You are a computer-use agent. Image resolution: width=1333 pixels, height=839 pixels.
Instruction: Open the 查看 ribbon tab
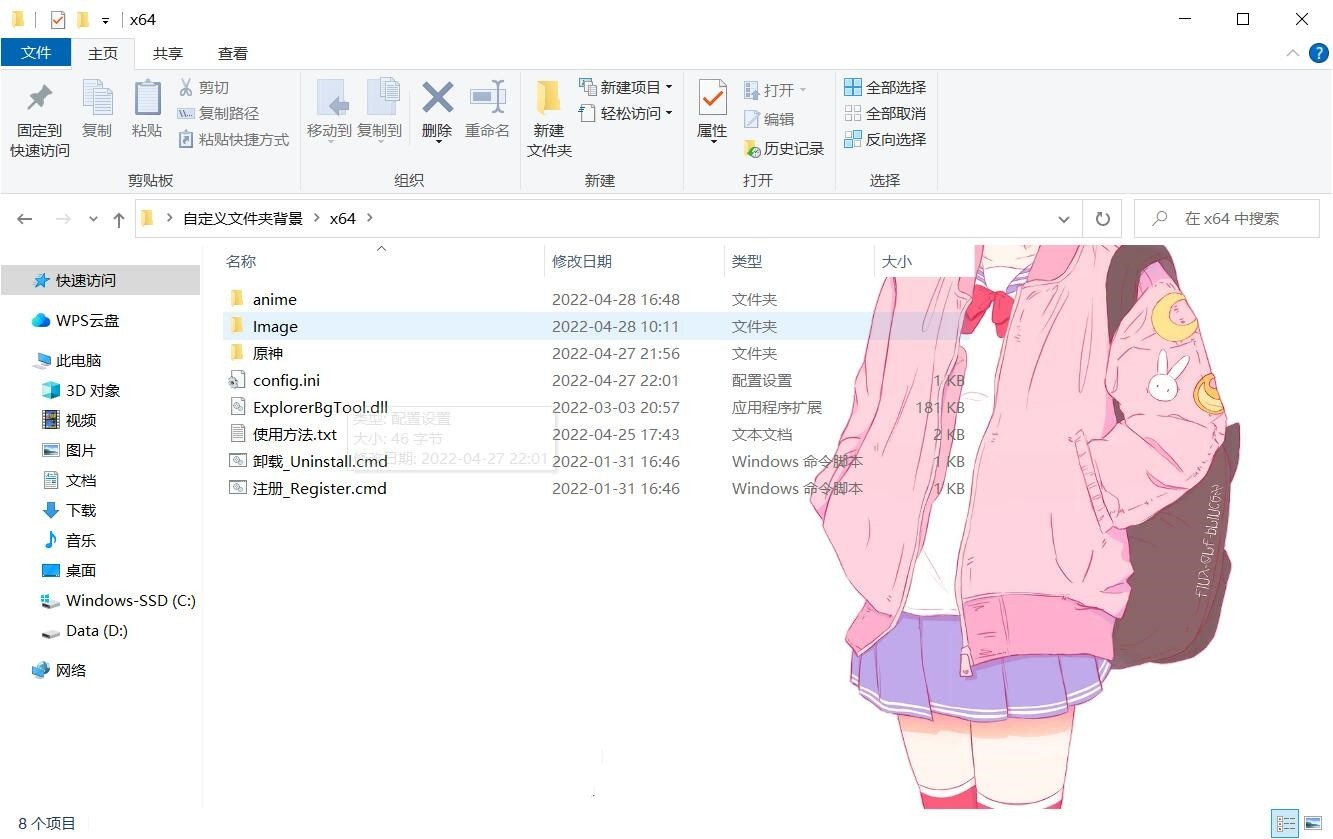(x=233, y=54)
